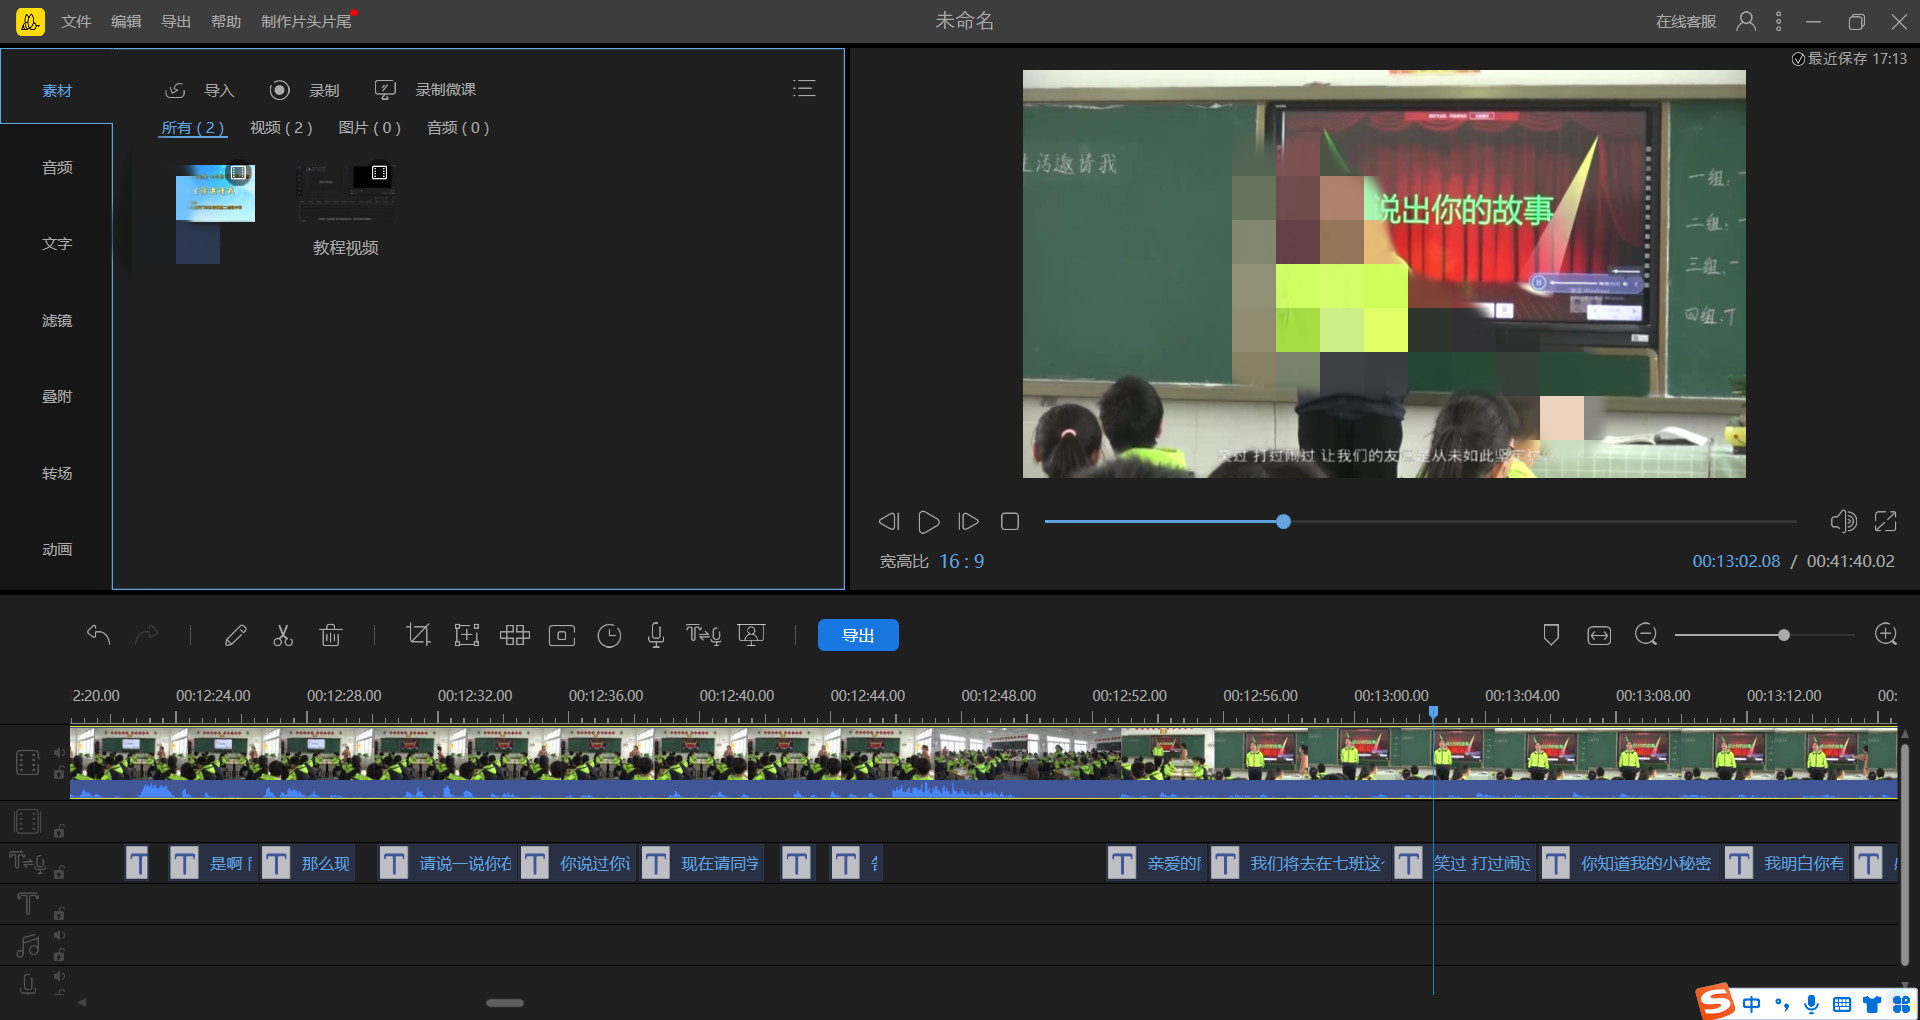Switch to the 文字 sidebar tab

57,243
